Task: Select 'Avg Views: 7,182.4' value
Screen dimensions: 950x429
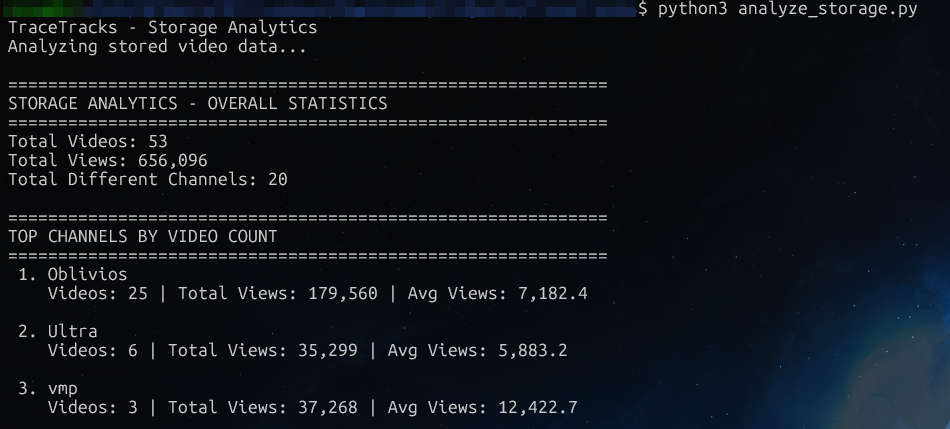Action: point(497,293)
